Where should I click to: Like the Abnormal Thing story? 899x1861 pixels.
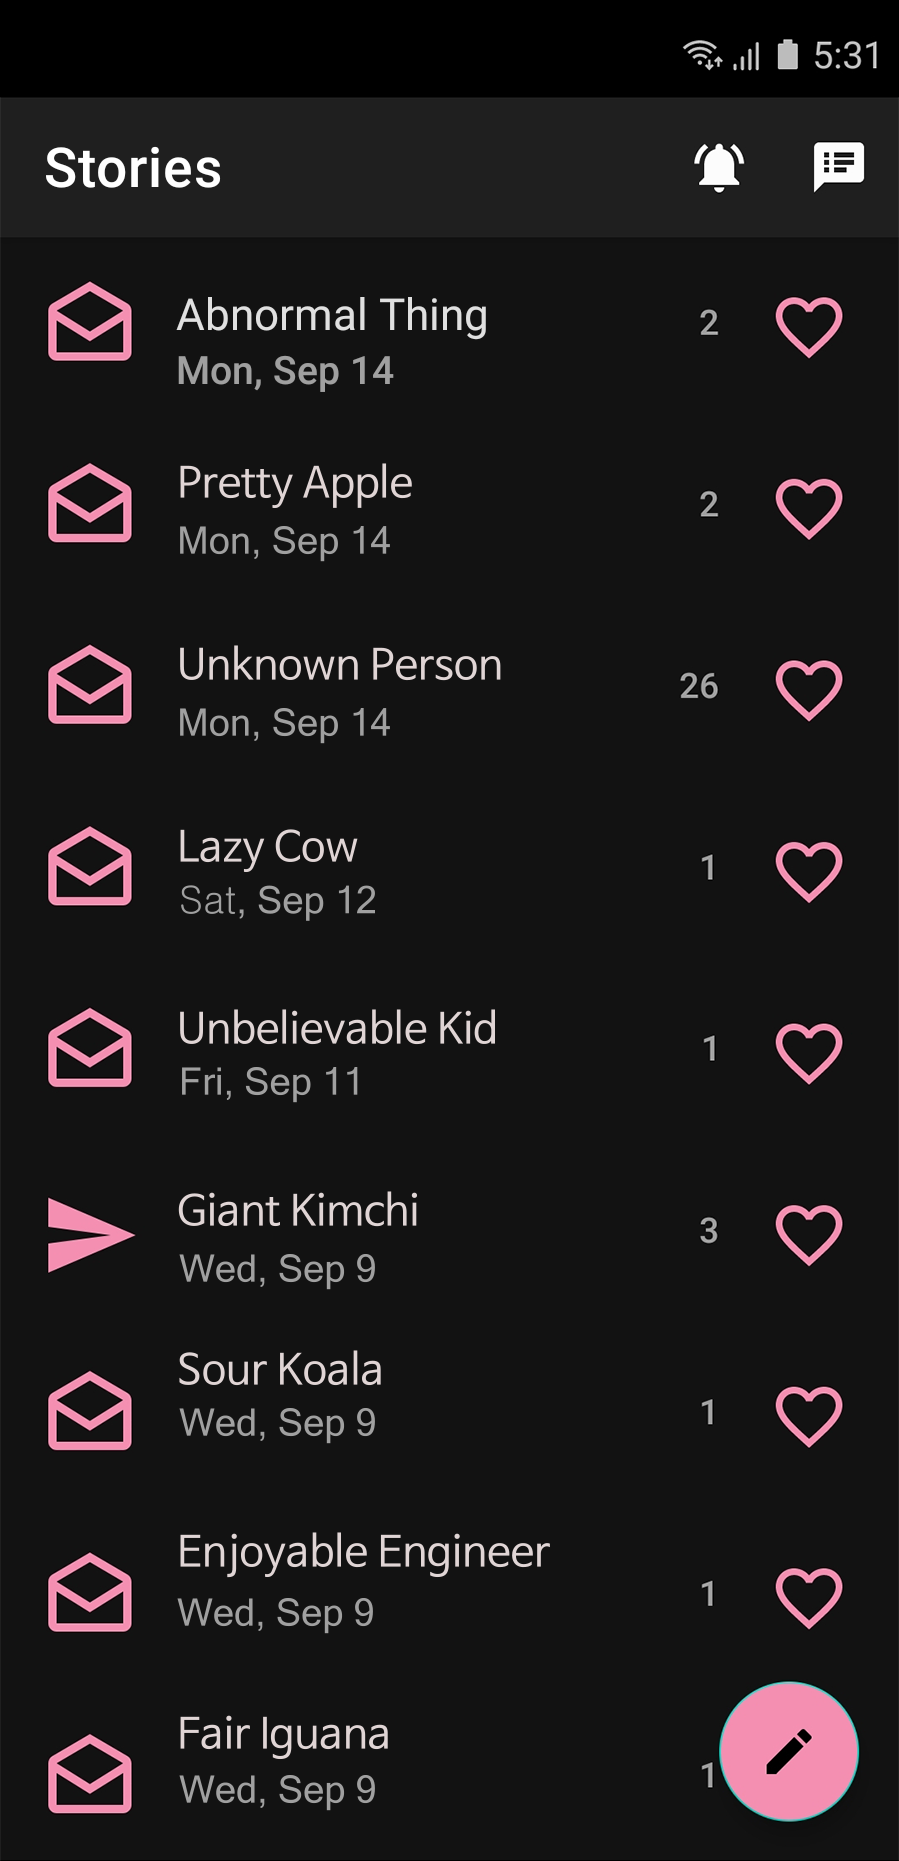(809, 326)
